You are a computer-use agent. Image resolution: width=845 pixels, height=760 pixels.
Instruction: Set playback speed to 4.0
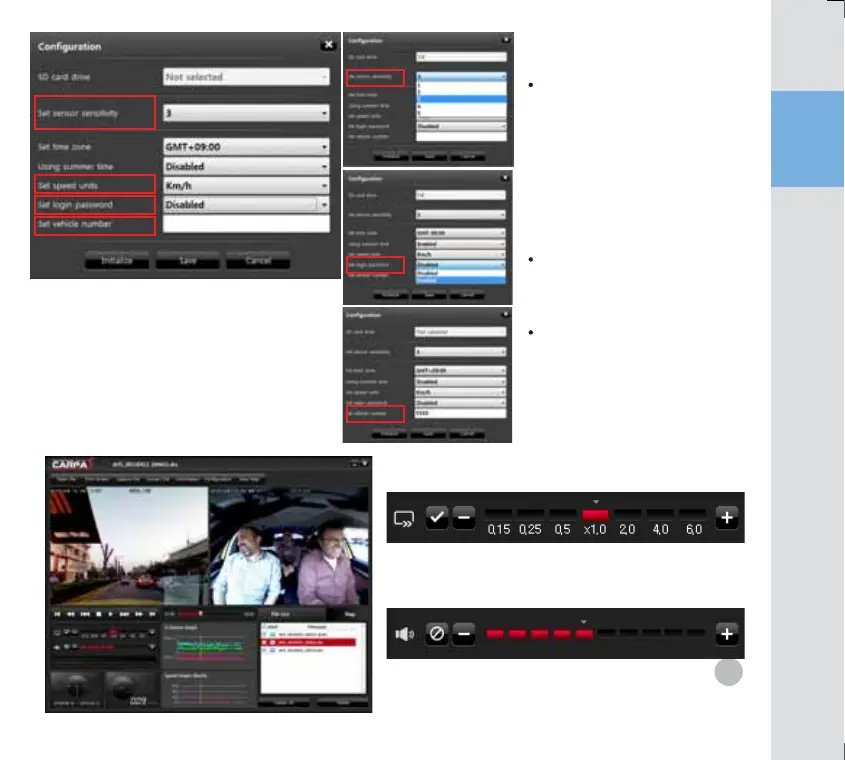pos(660,522)
